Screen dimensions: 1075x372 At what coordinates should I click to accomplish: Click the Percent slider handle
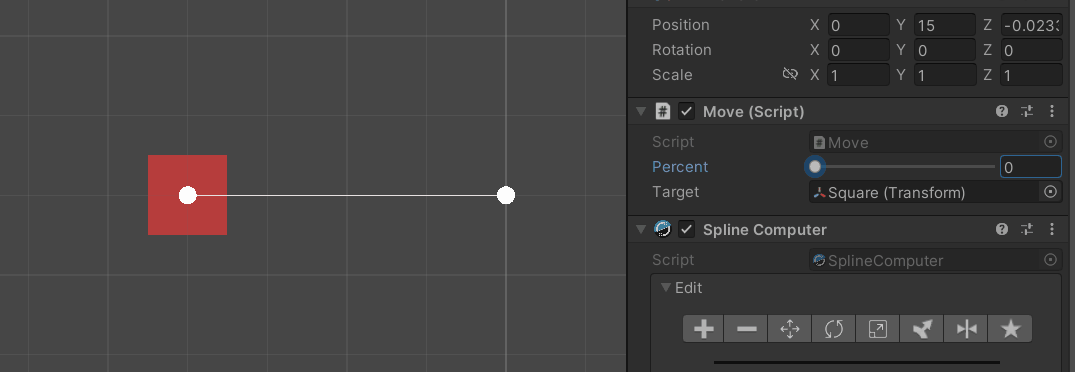pos(814,166)
